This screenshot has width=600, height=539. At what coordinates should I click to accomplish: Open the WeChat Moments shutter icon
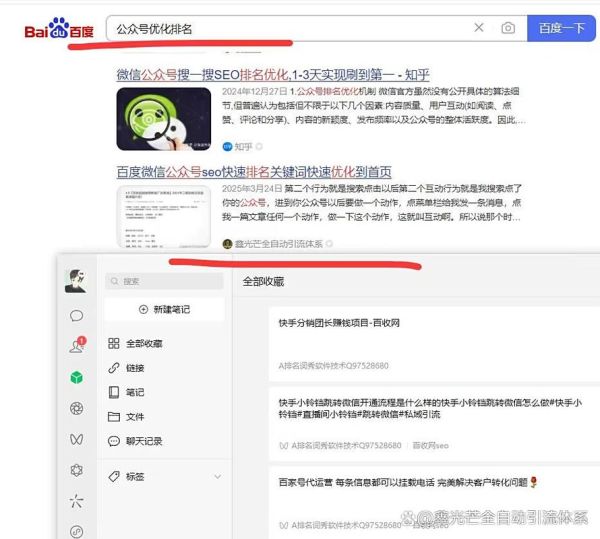[x=77, y=408]
